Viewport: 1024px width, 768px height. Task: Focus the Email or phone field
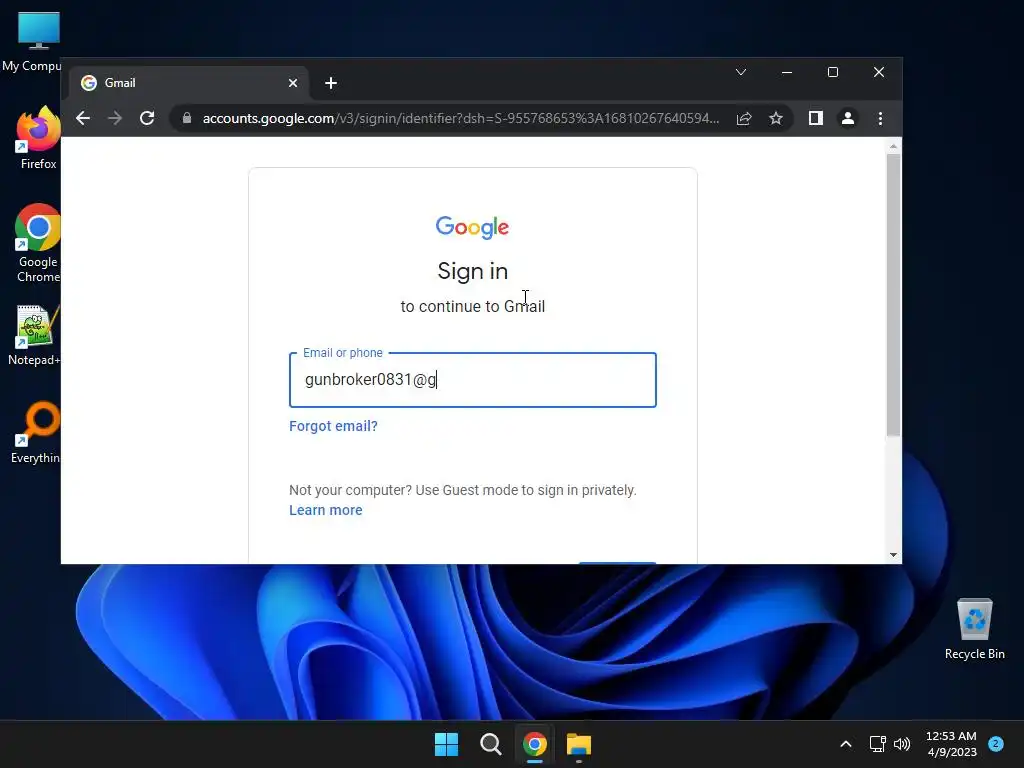tap(473, 380)
